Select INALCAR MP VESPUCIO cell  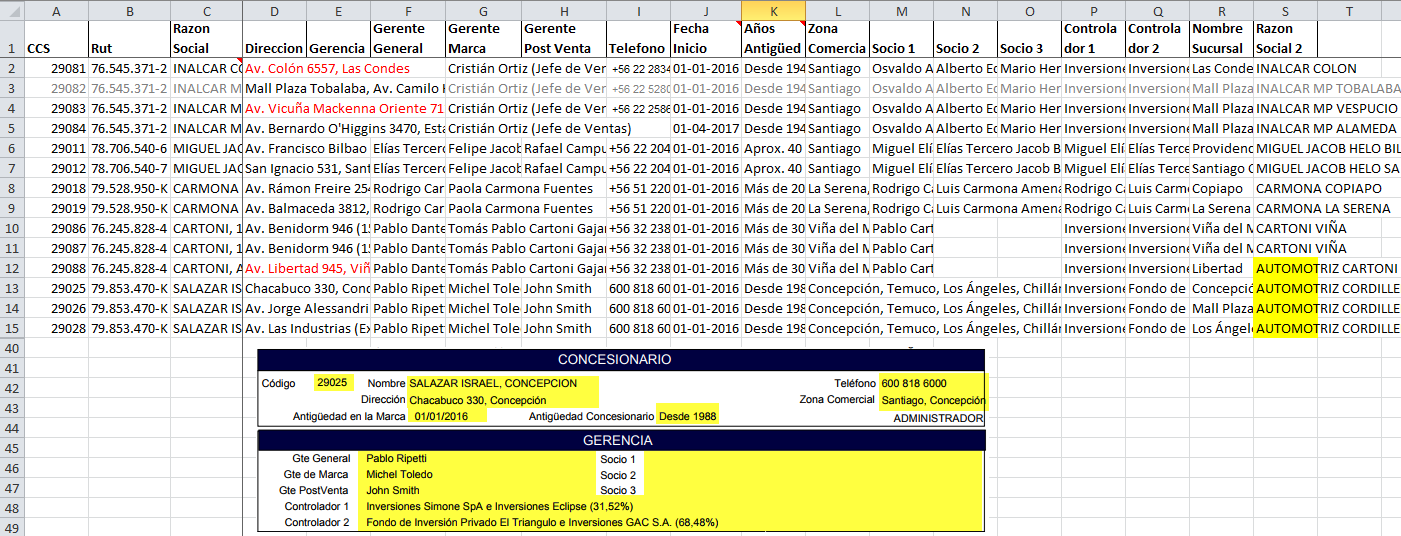coord(1326,108)
